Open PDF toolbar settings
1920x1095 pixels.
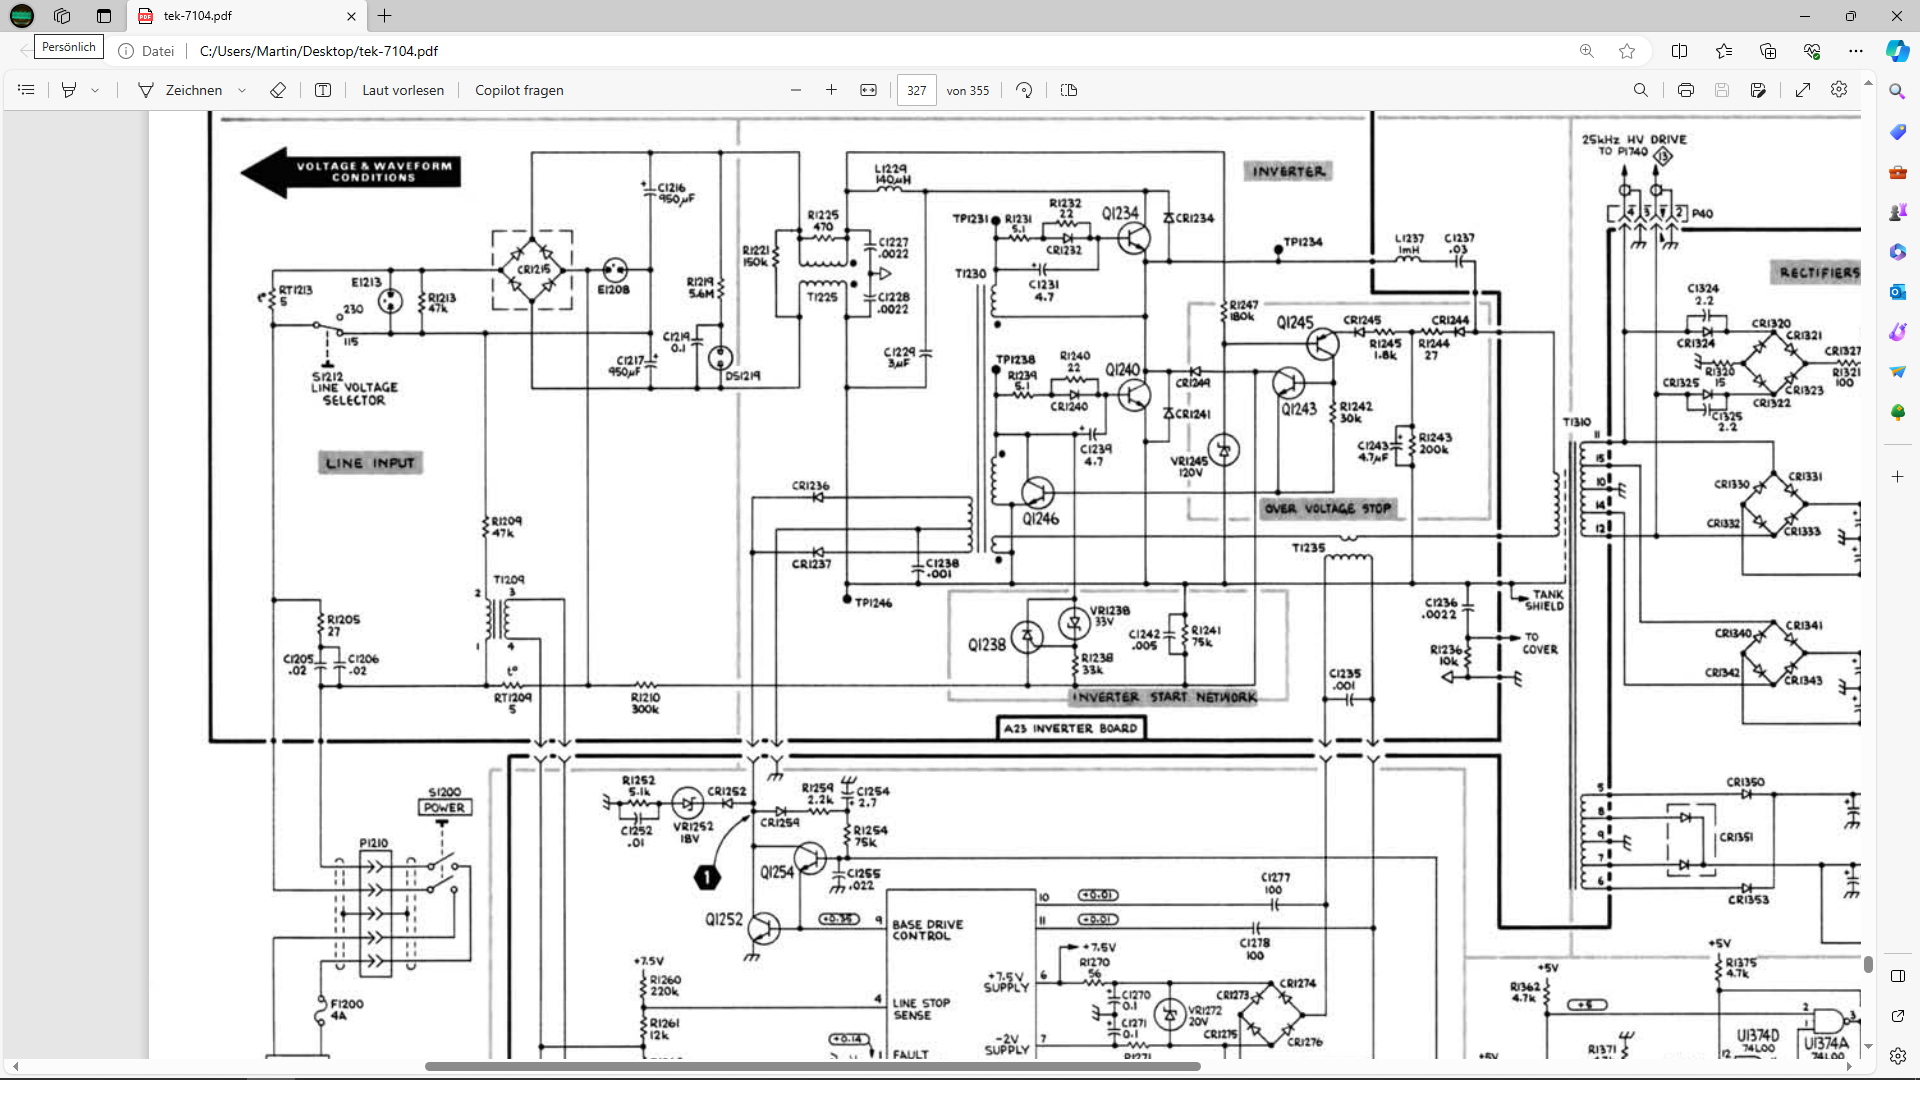pyautogui.click(x=1839, y=90)
